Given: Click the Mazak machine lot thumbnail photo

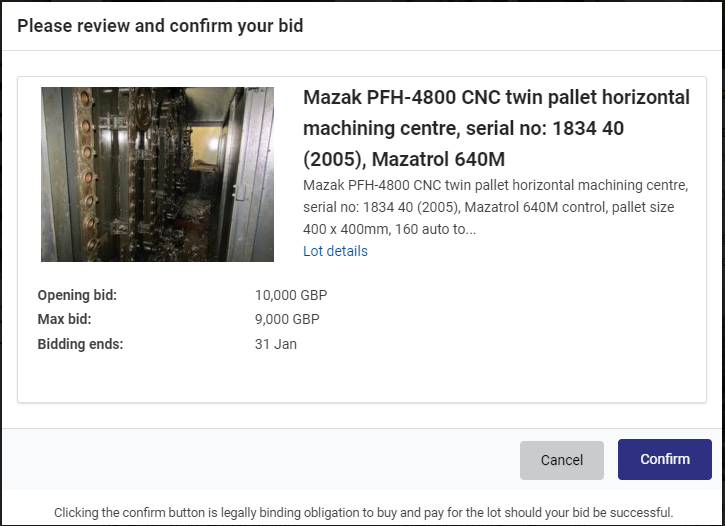Looking at the screenshot, I should click(157, 174).
